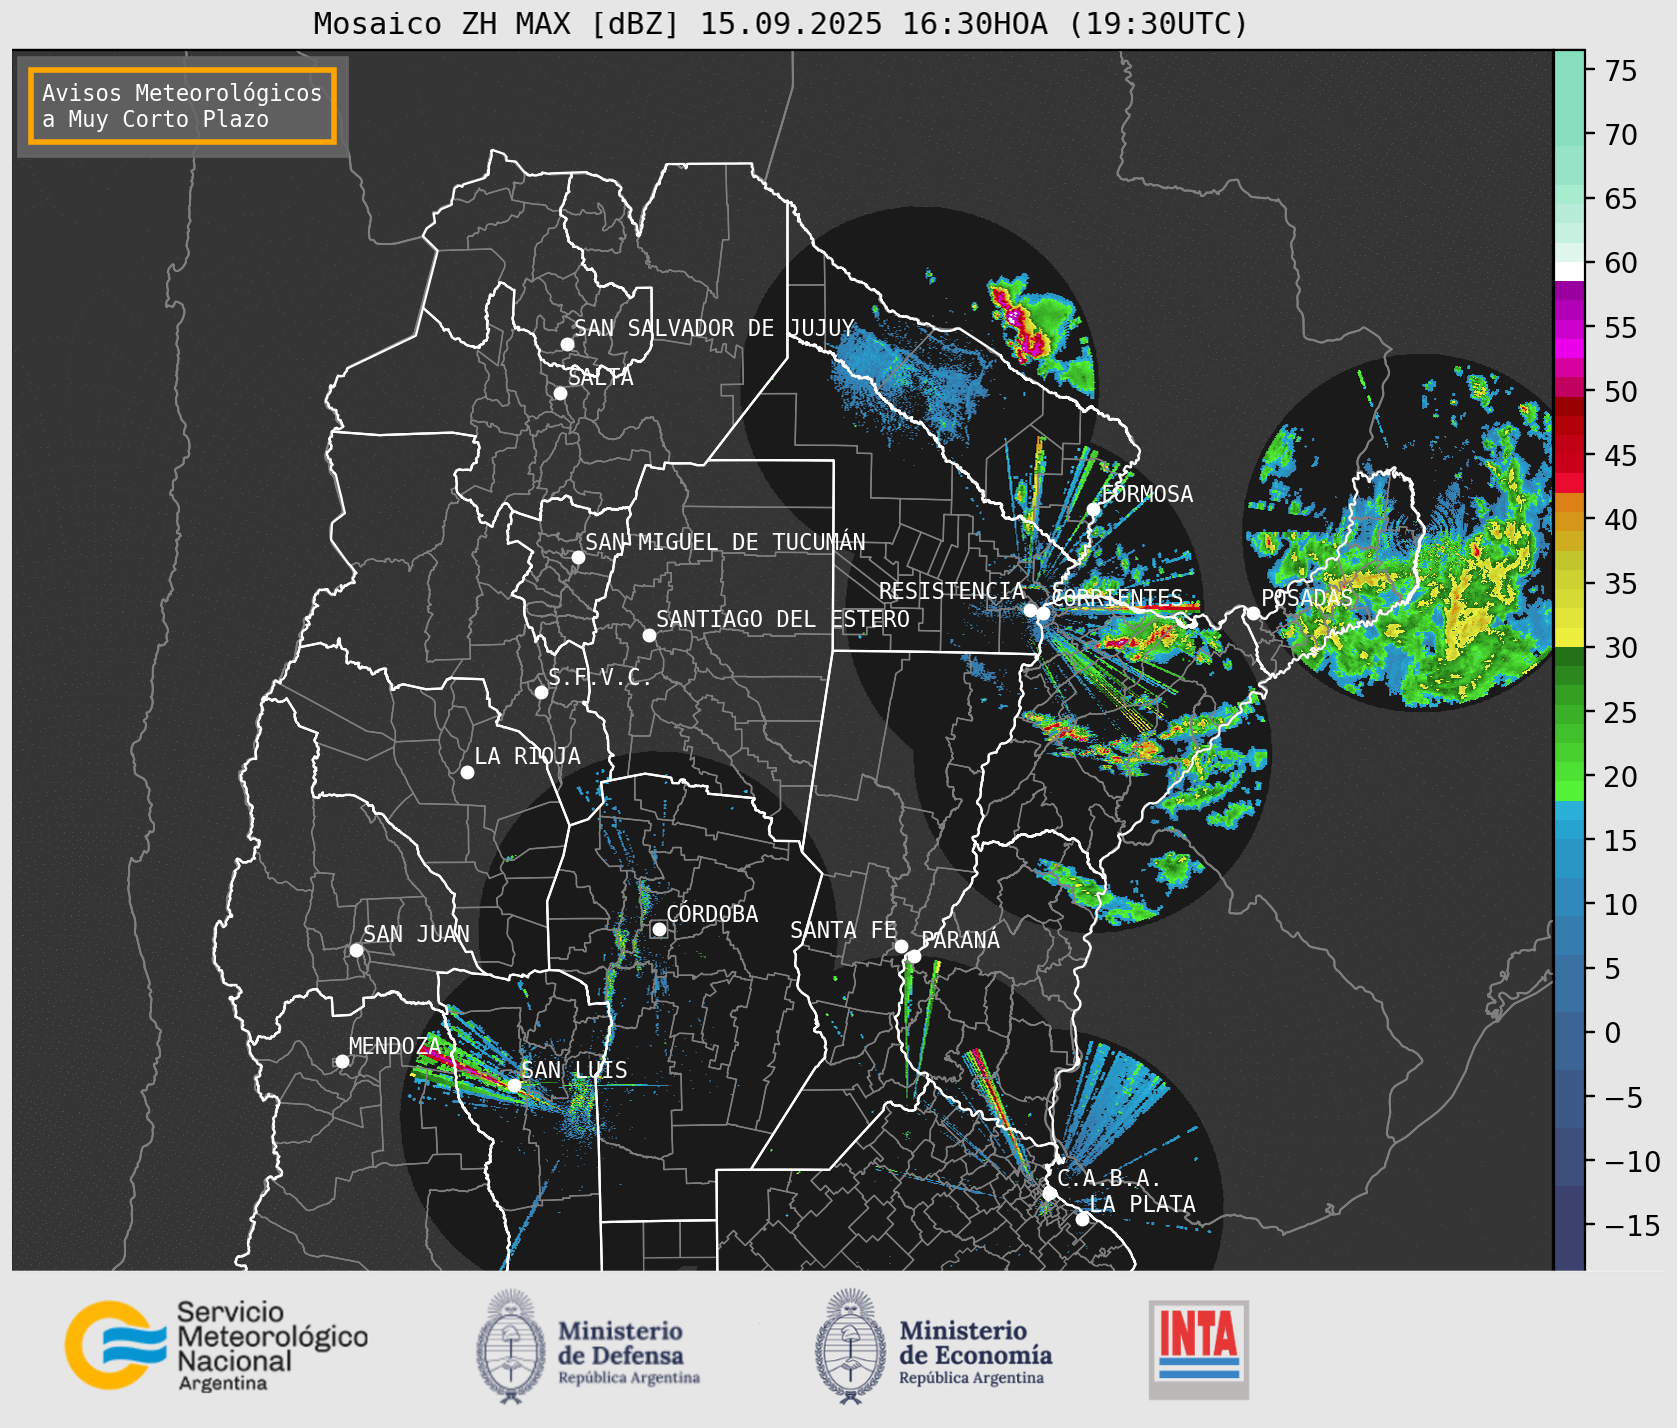The height and width of the screenshot is (1428, 1677).
Task: Select the Posadas city marker
Action: point(1253,613)
